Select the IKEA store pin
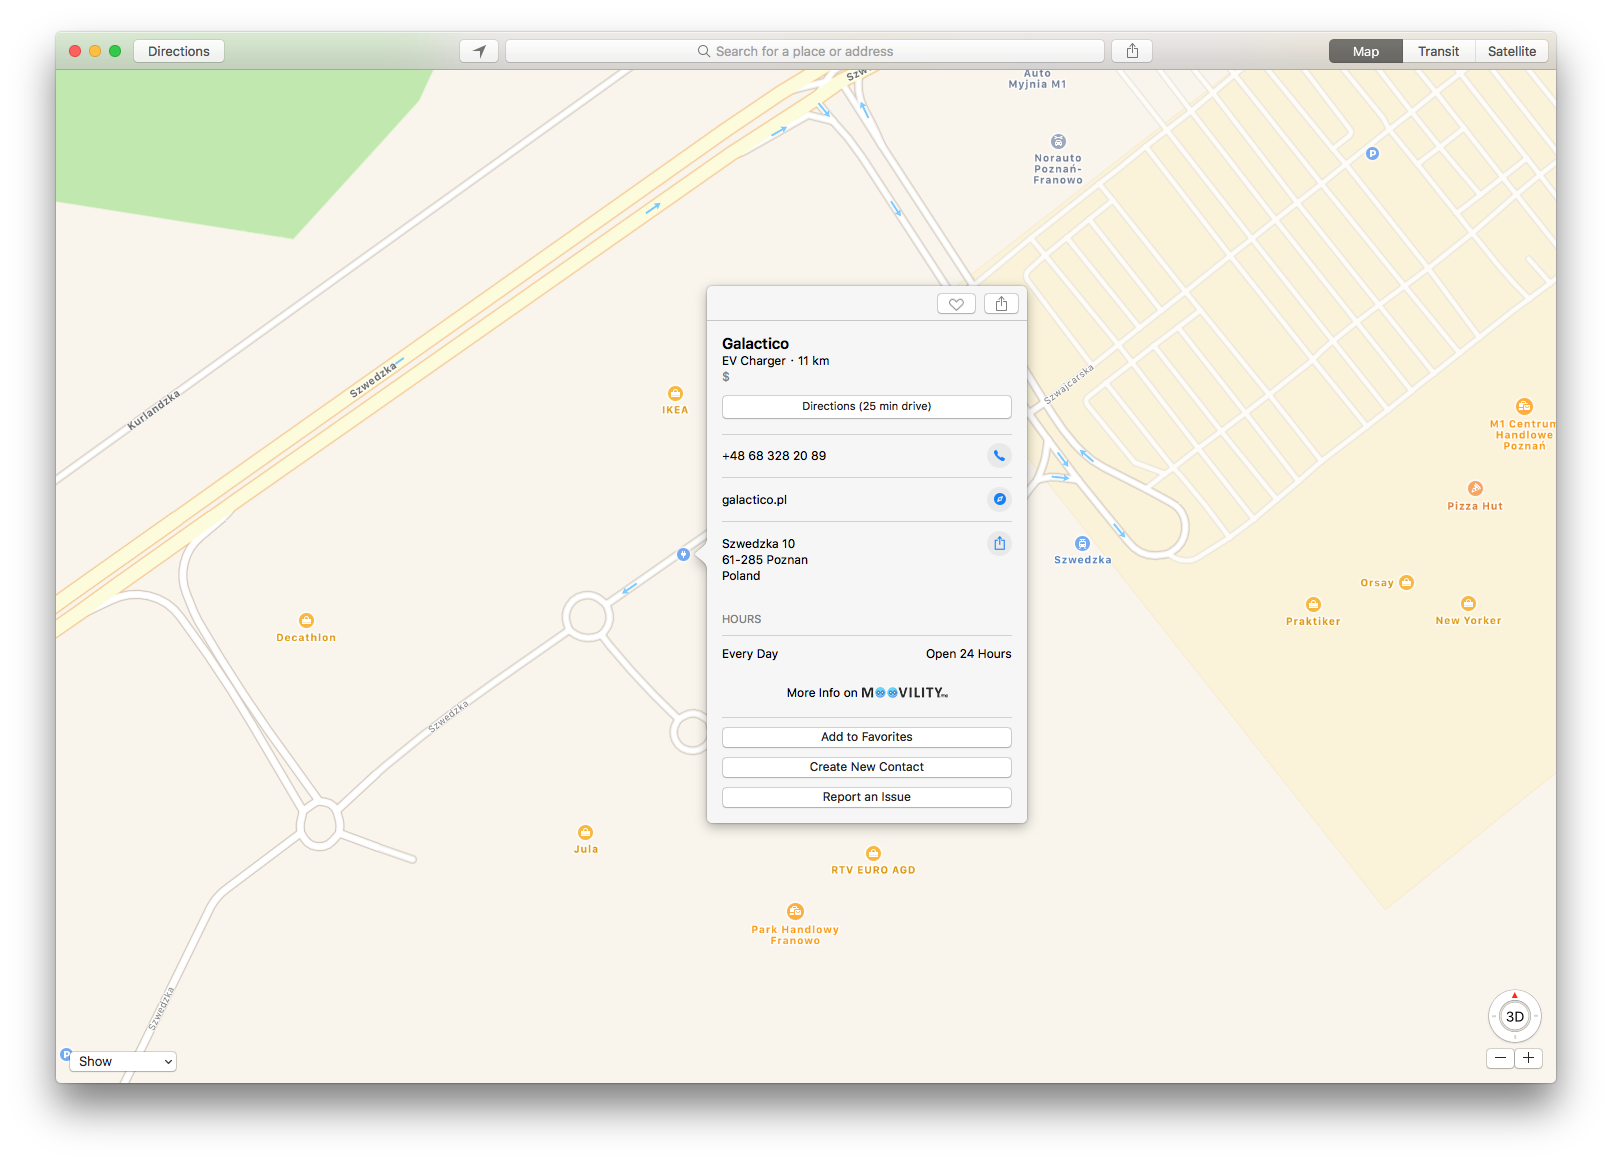The height and width of the screenshot is (1163, 1612). pos(675,394)
